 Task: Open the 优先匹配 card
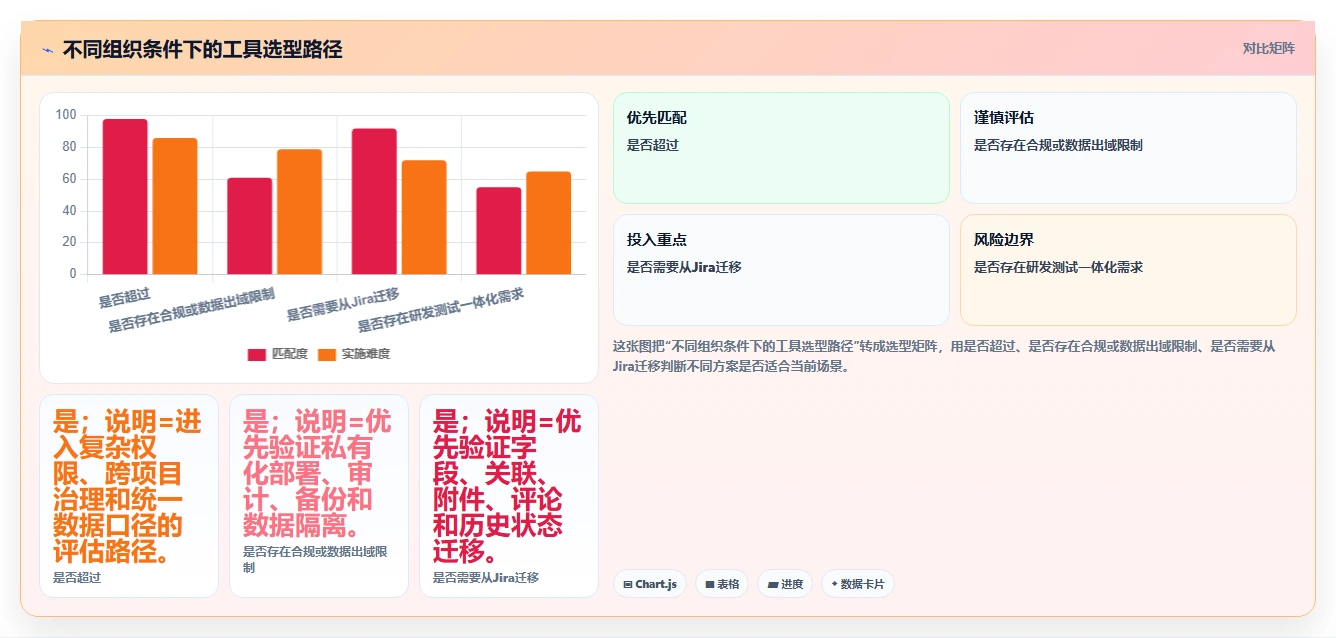pos(781,148)
